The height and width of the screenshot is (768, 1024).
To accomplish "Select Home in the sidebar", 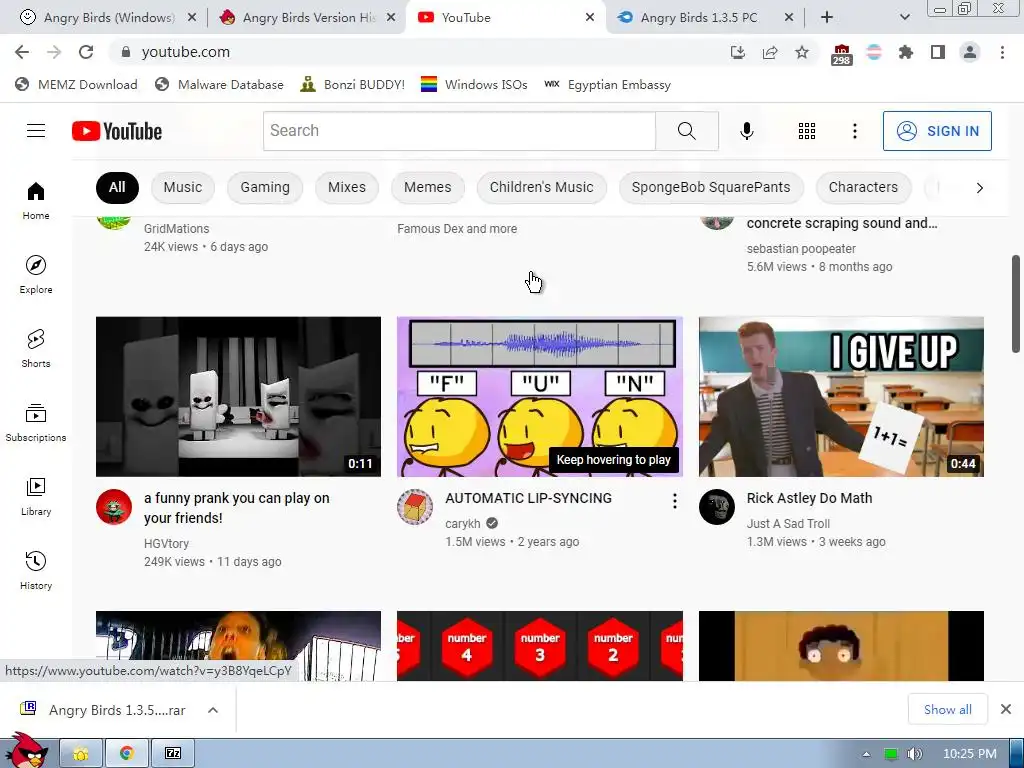I will pyautogui.click(x=36, y=200).
